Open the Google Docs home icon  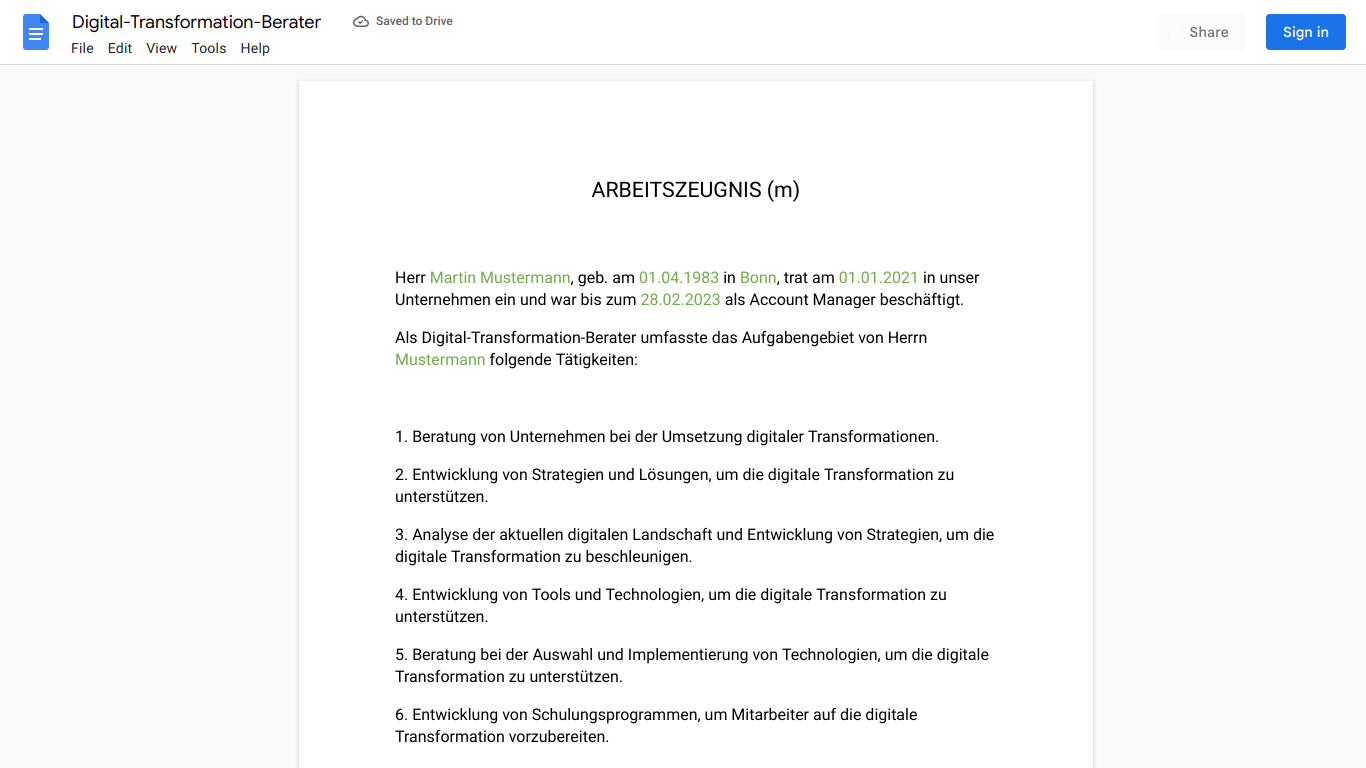[36, 32]
